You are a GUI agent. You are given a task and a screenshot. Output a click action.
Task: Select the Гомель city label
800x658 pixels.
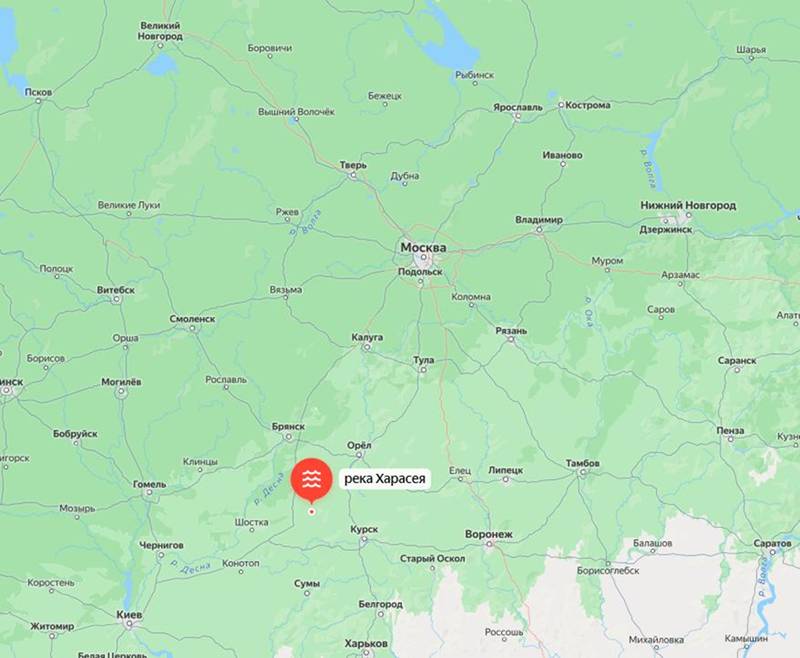pos(149,484)
